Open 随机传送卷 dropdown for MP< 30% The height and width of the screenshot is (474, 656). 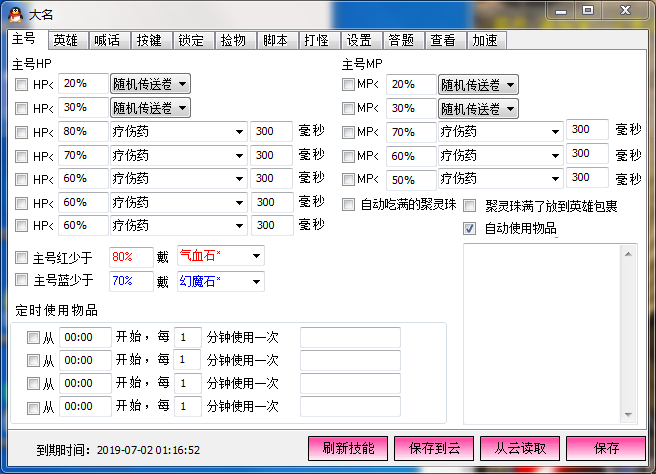478,109
